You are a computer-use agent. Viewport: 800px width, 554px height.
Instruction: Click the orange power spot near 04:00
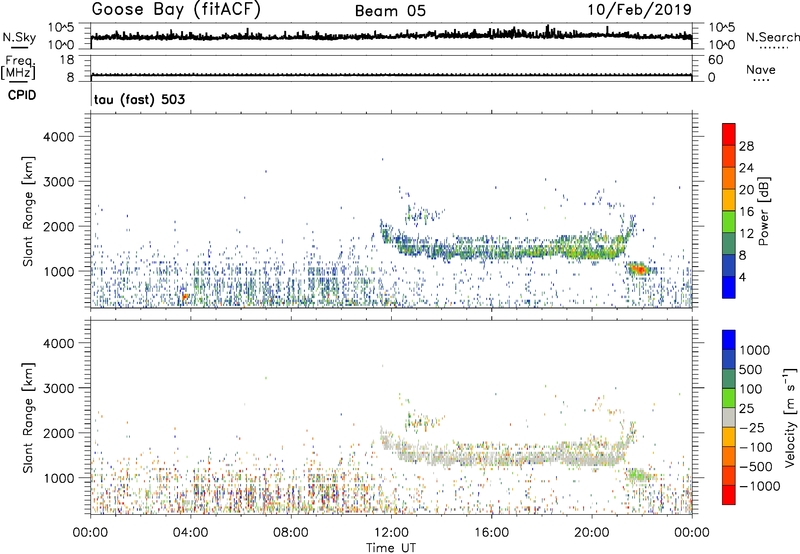(x=185, y=296)
